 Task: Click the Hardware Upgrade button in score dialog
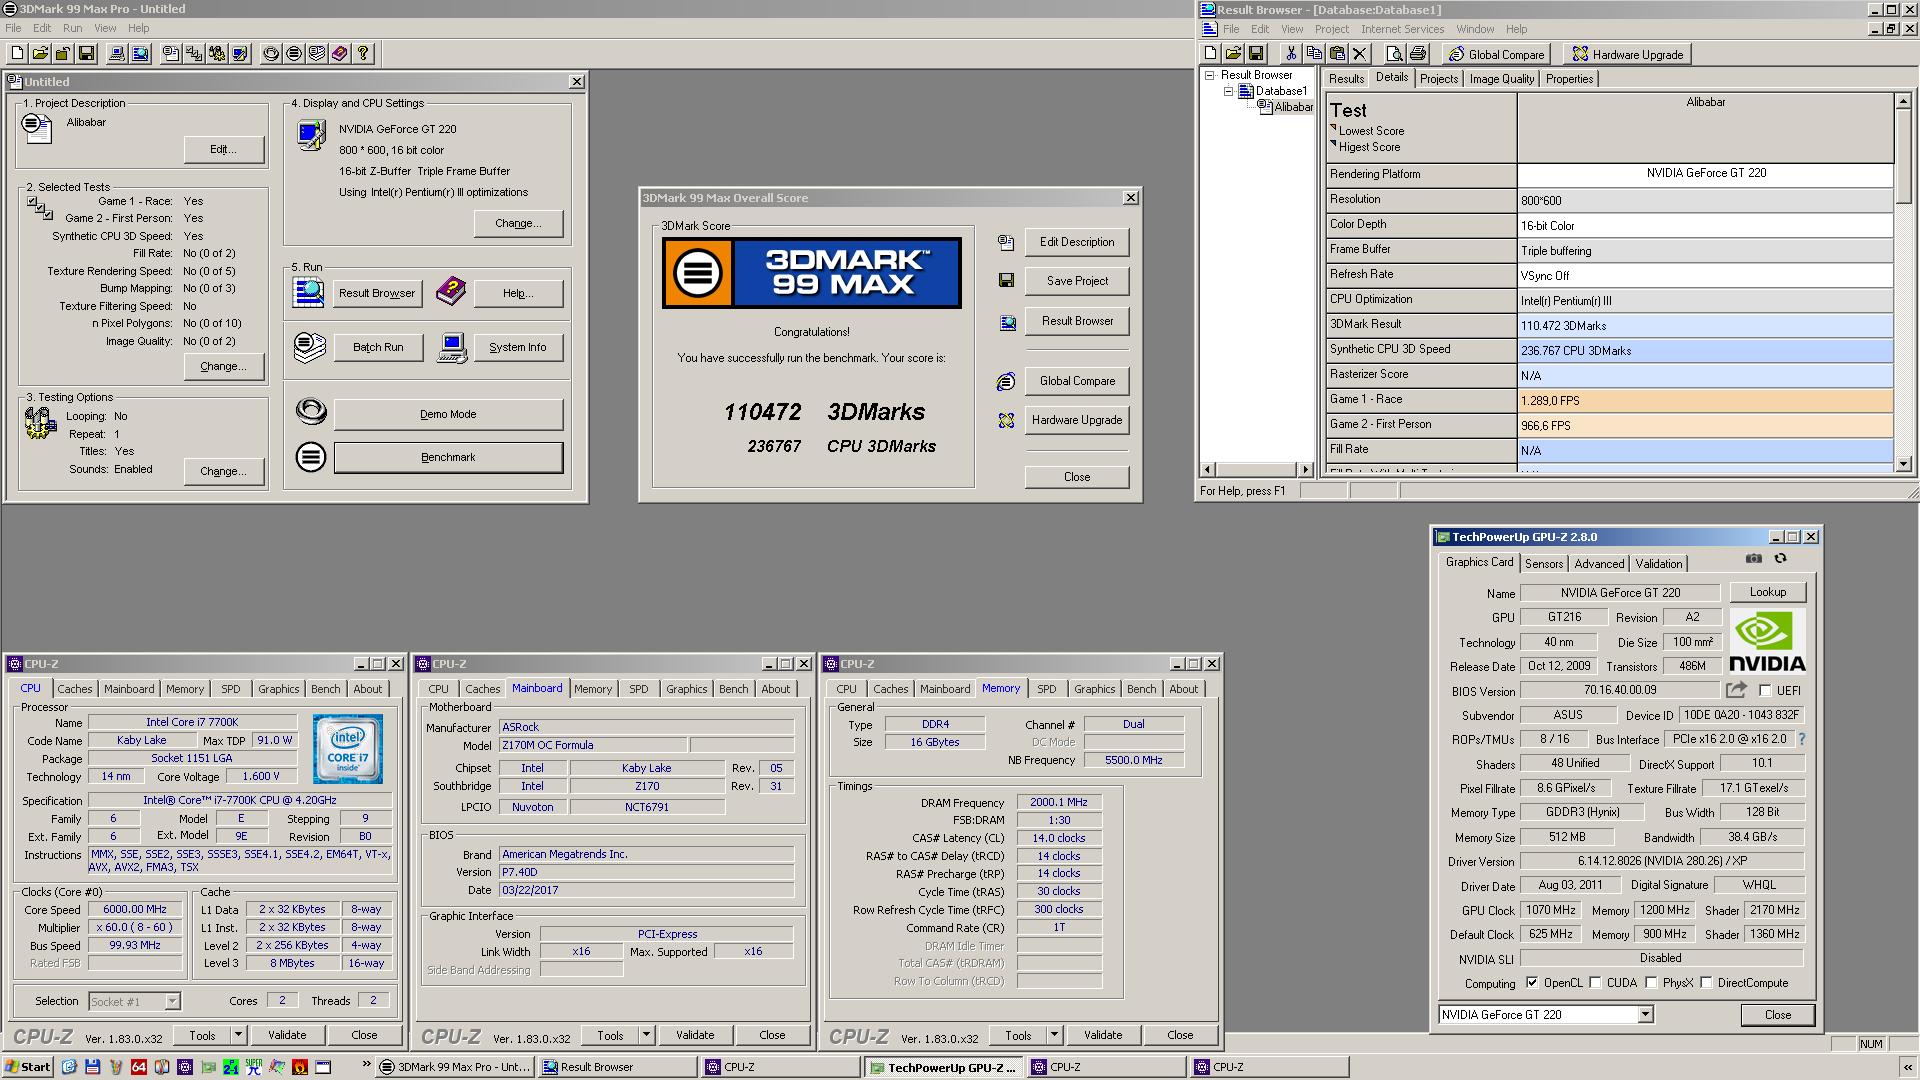[x=1077, y=420]
